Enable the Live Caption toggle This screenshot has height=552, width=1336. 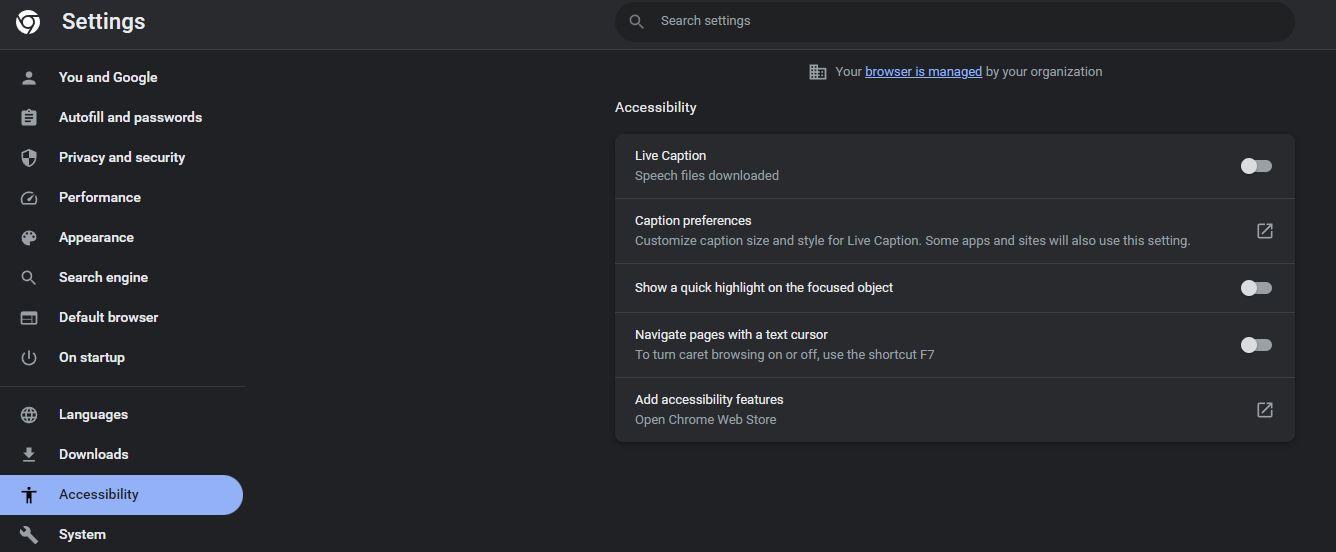tap(1256, 166)
